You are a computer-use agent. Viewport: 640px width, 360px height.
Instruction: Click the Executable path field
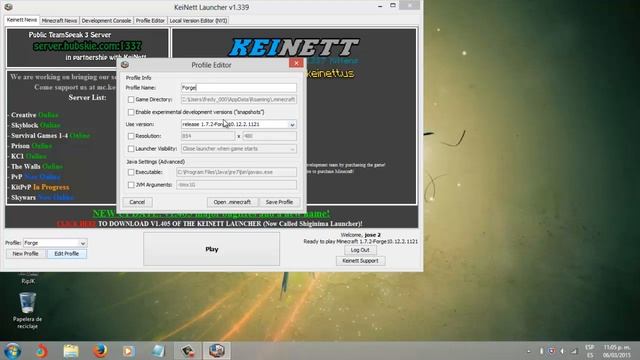[236, 172]
